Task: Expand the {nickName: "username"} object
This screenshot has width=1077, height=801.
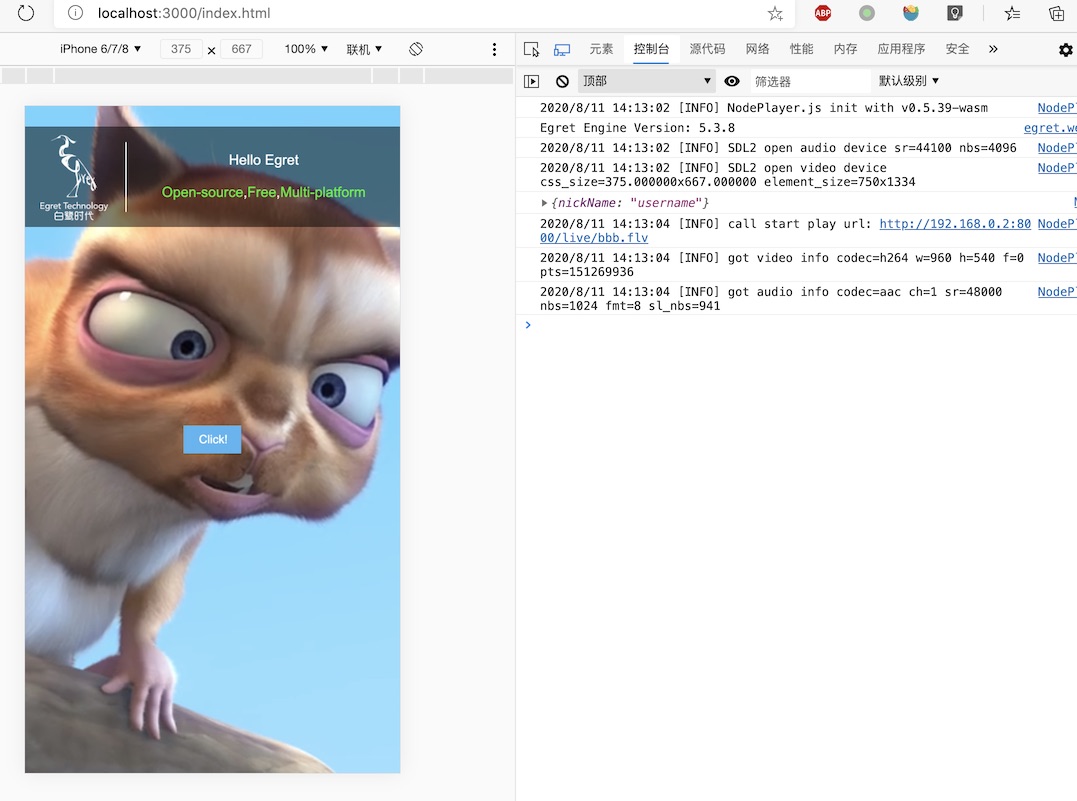Action: (x=544, y=203)
